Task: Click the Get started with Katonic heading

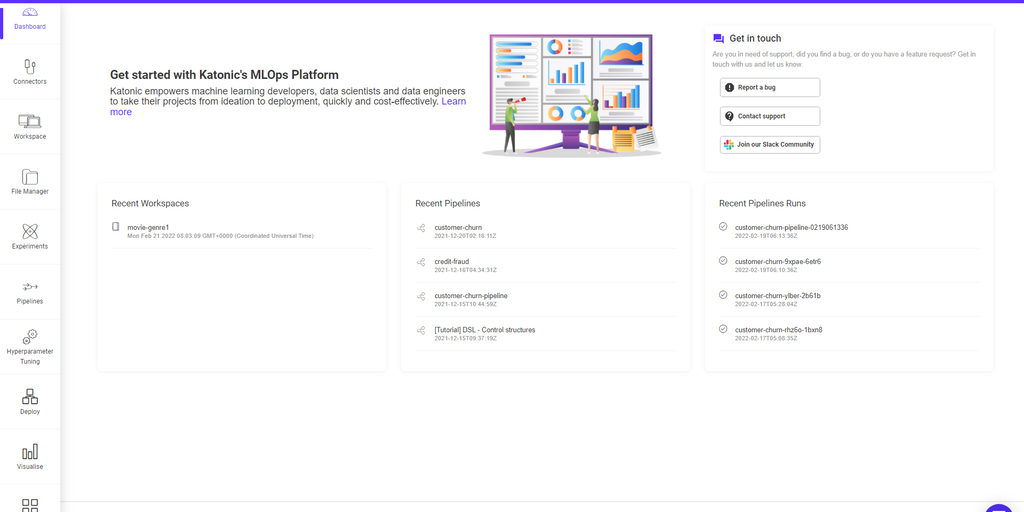Action: pos(224,75)
